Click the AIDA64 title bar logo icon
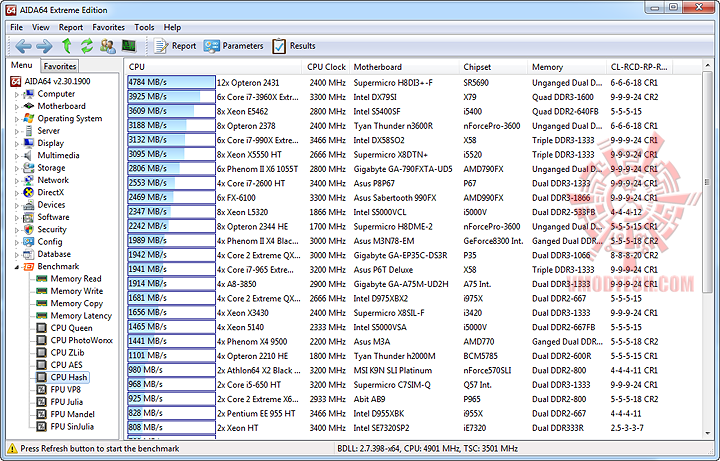Viewport: 720px width, 461px height. (11, 10)
